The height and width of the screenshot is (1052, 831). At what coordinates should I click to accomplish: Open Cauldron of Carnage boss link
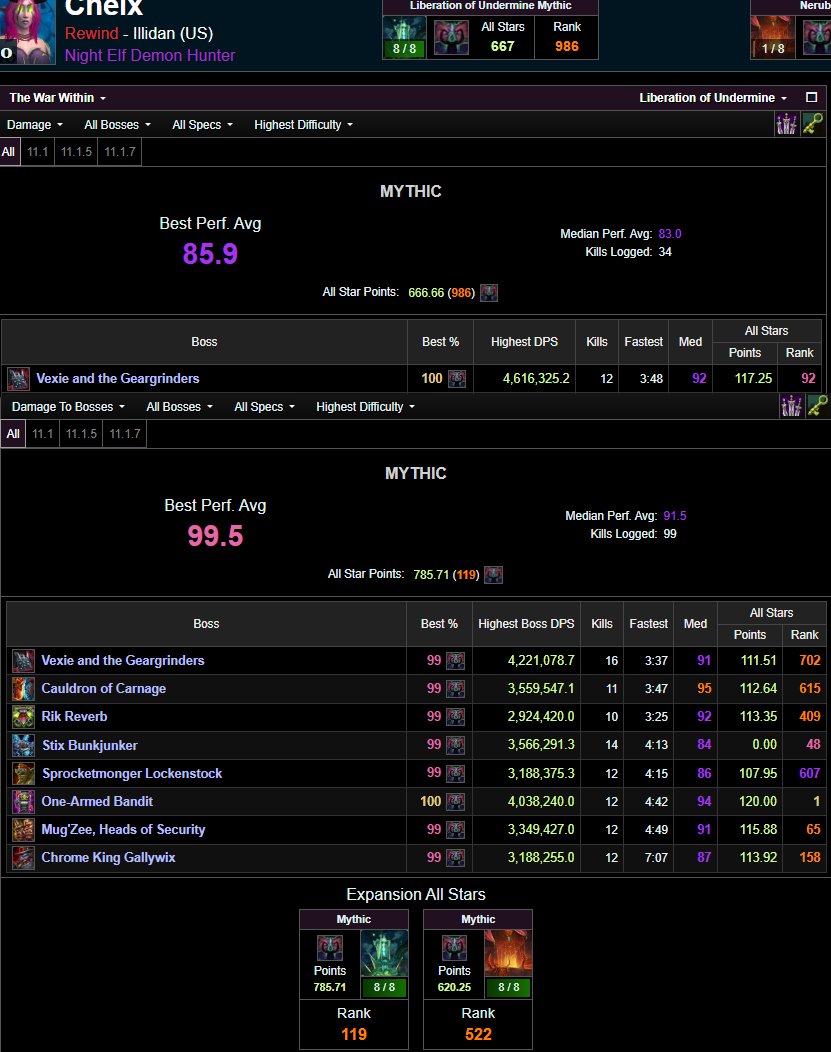click(x=103, y=688)
